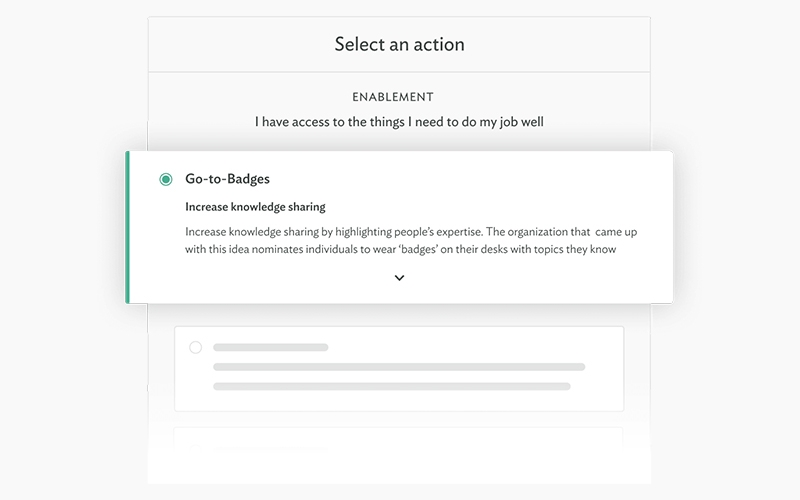Expand the Go-to-Badges description with the chevron
This screenshot has height=500, width=800.
pyautogui.click(x=399, y=278)
